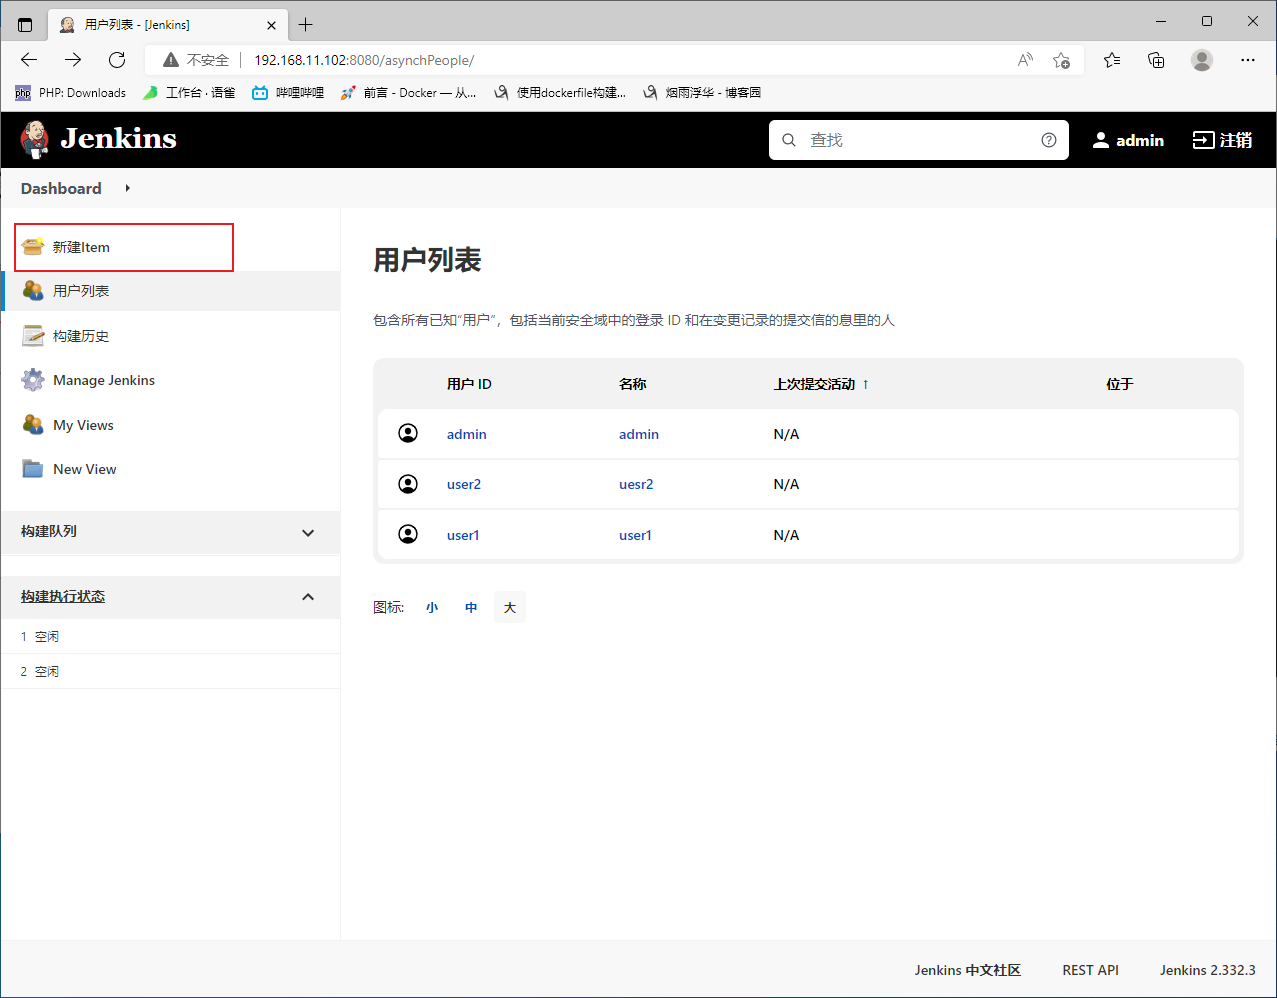Expand the Dashboard breadcrumb arrow
This screenshot has width=1277, height=998.
pyautogui.click(x=127, y=188)
